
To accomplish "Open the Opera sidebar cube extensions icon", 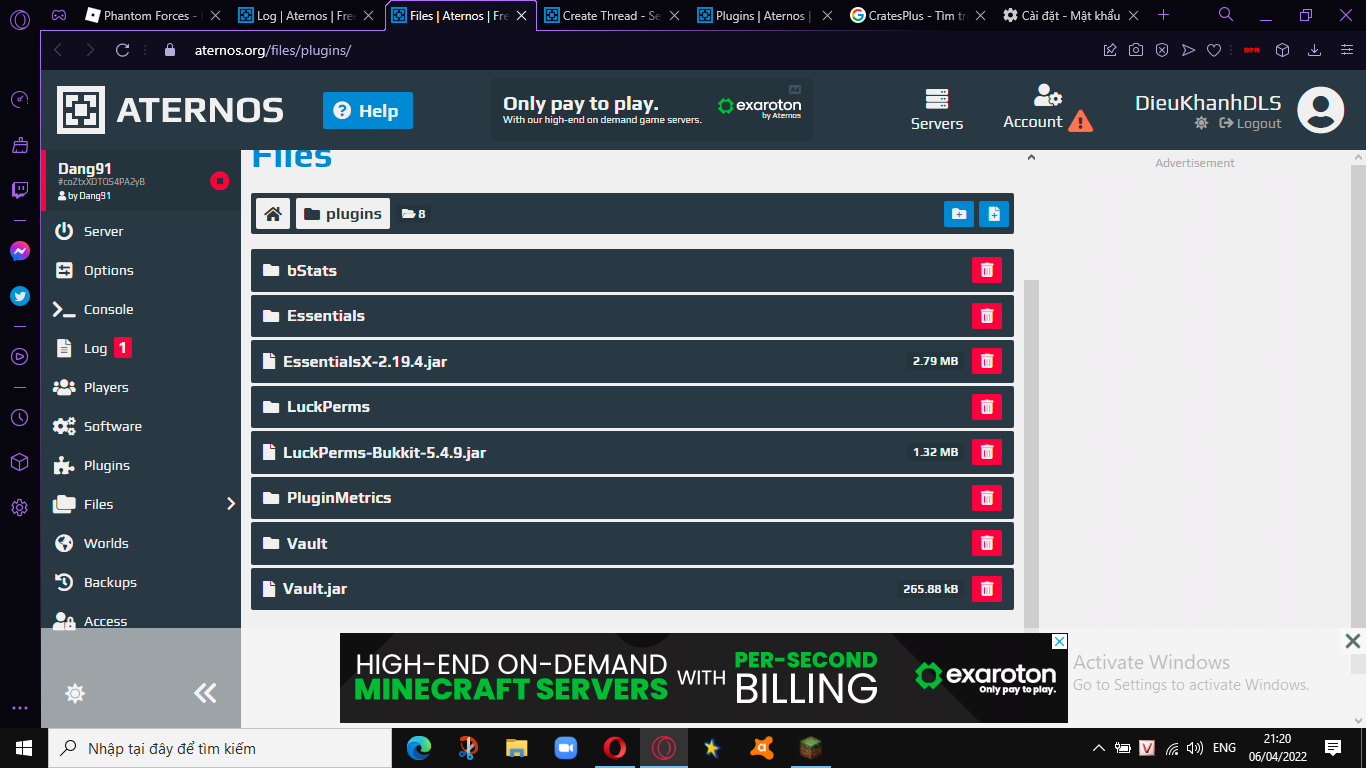I will (20, 462).
